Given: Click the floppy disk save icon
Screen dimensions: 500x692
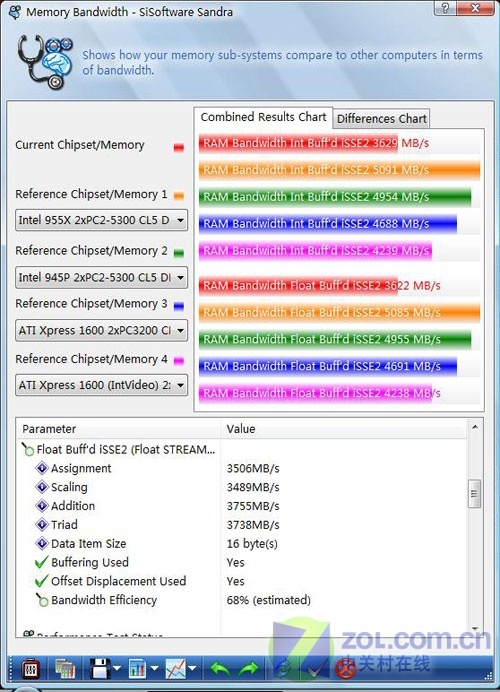Looking at the screenshot, I should pos(100,669).
